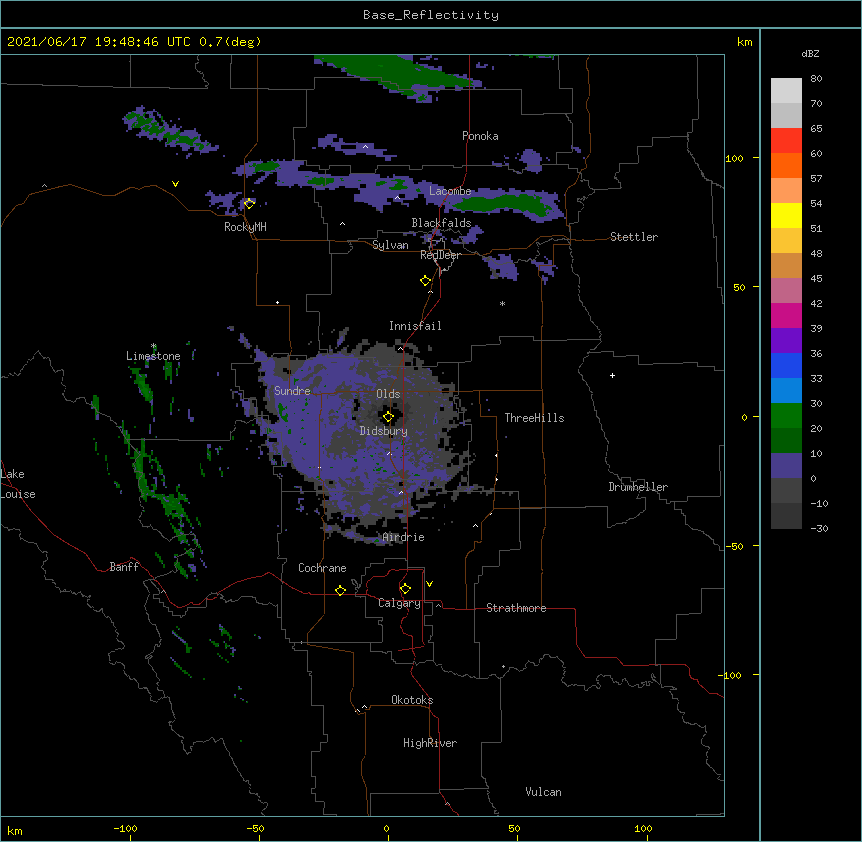
Task: Click the Banff label
Action: pyautogui.click(x=124, y=567)
